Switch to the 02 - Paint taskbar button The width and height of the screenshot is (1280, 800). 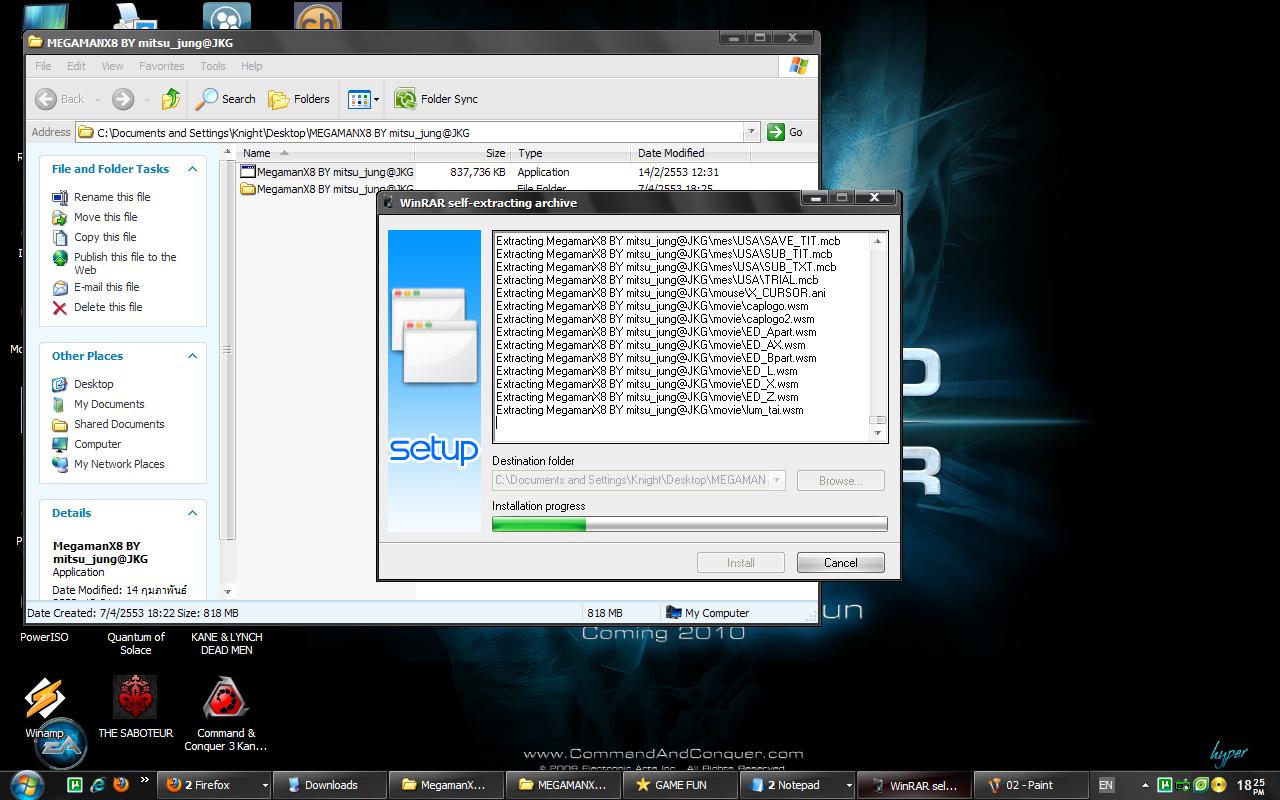[1029, 785]
